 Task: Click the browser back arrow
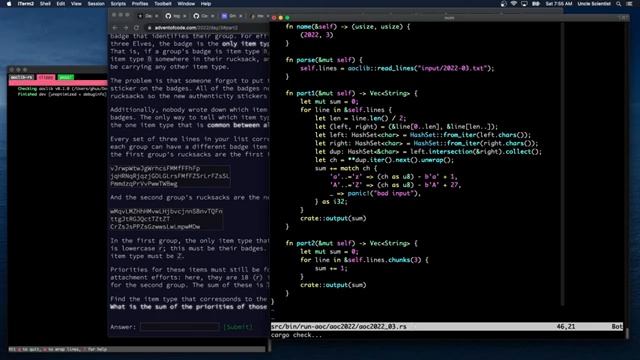coord(115,28)
